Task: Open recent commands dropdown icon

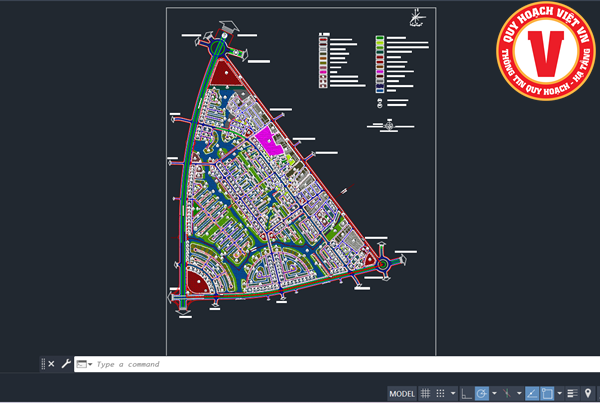Action: point(83,364)
